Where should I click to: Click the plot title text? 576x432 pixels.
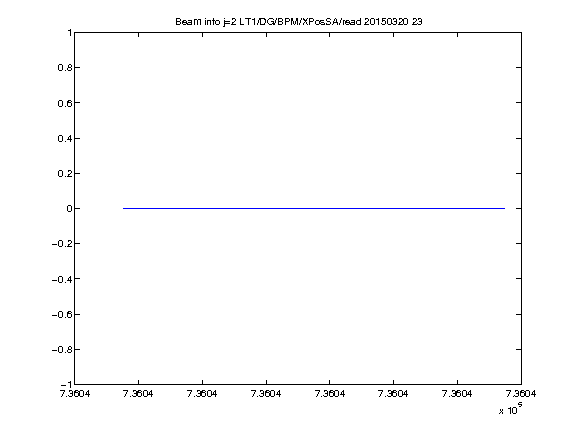[299, 22]
